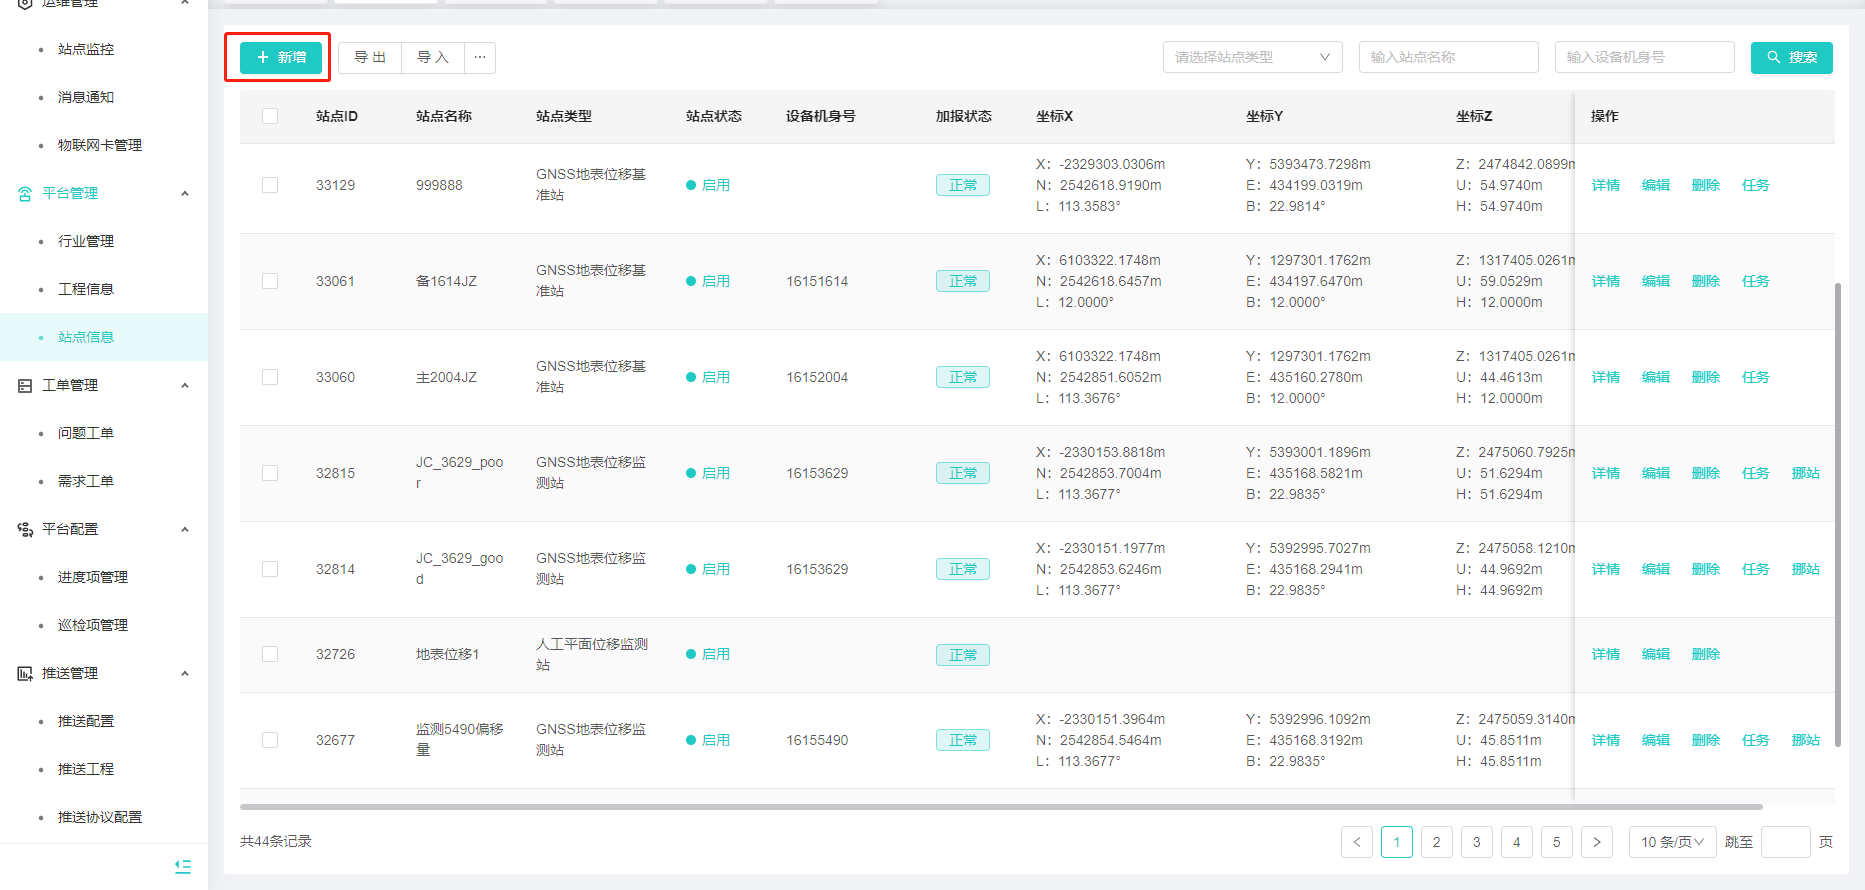Open 工程信息 in the sidebar
The image size is (1865, 890).
point(86,289)
